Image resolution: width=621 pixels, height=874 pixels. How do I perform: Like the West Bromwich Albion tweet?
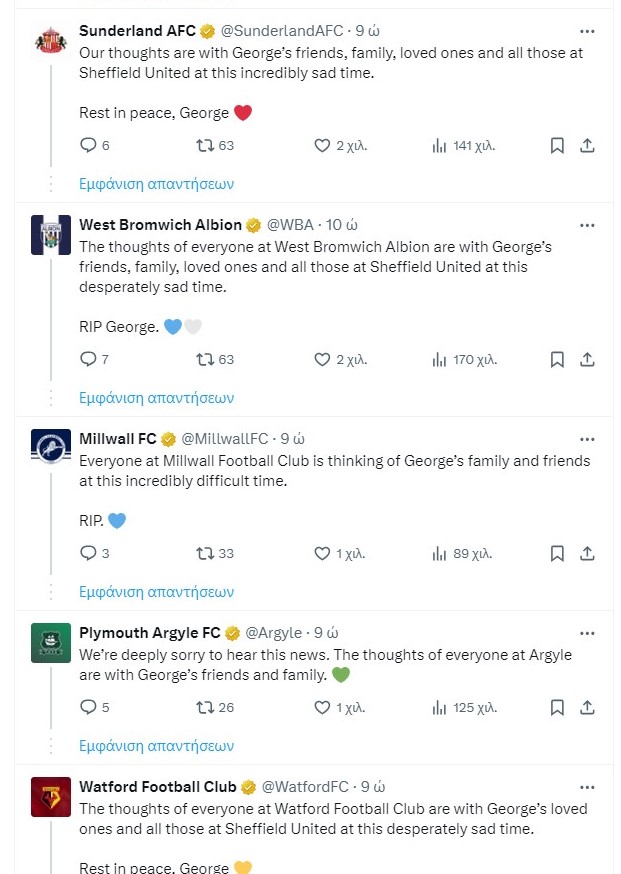pos(340,360)
